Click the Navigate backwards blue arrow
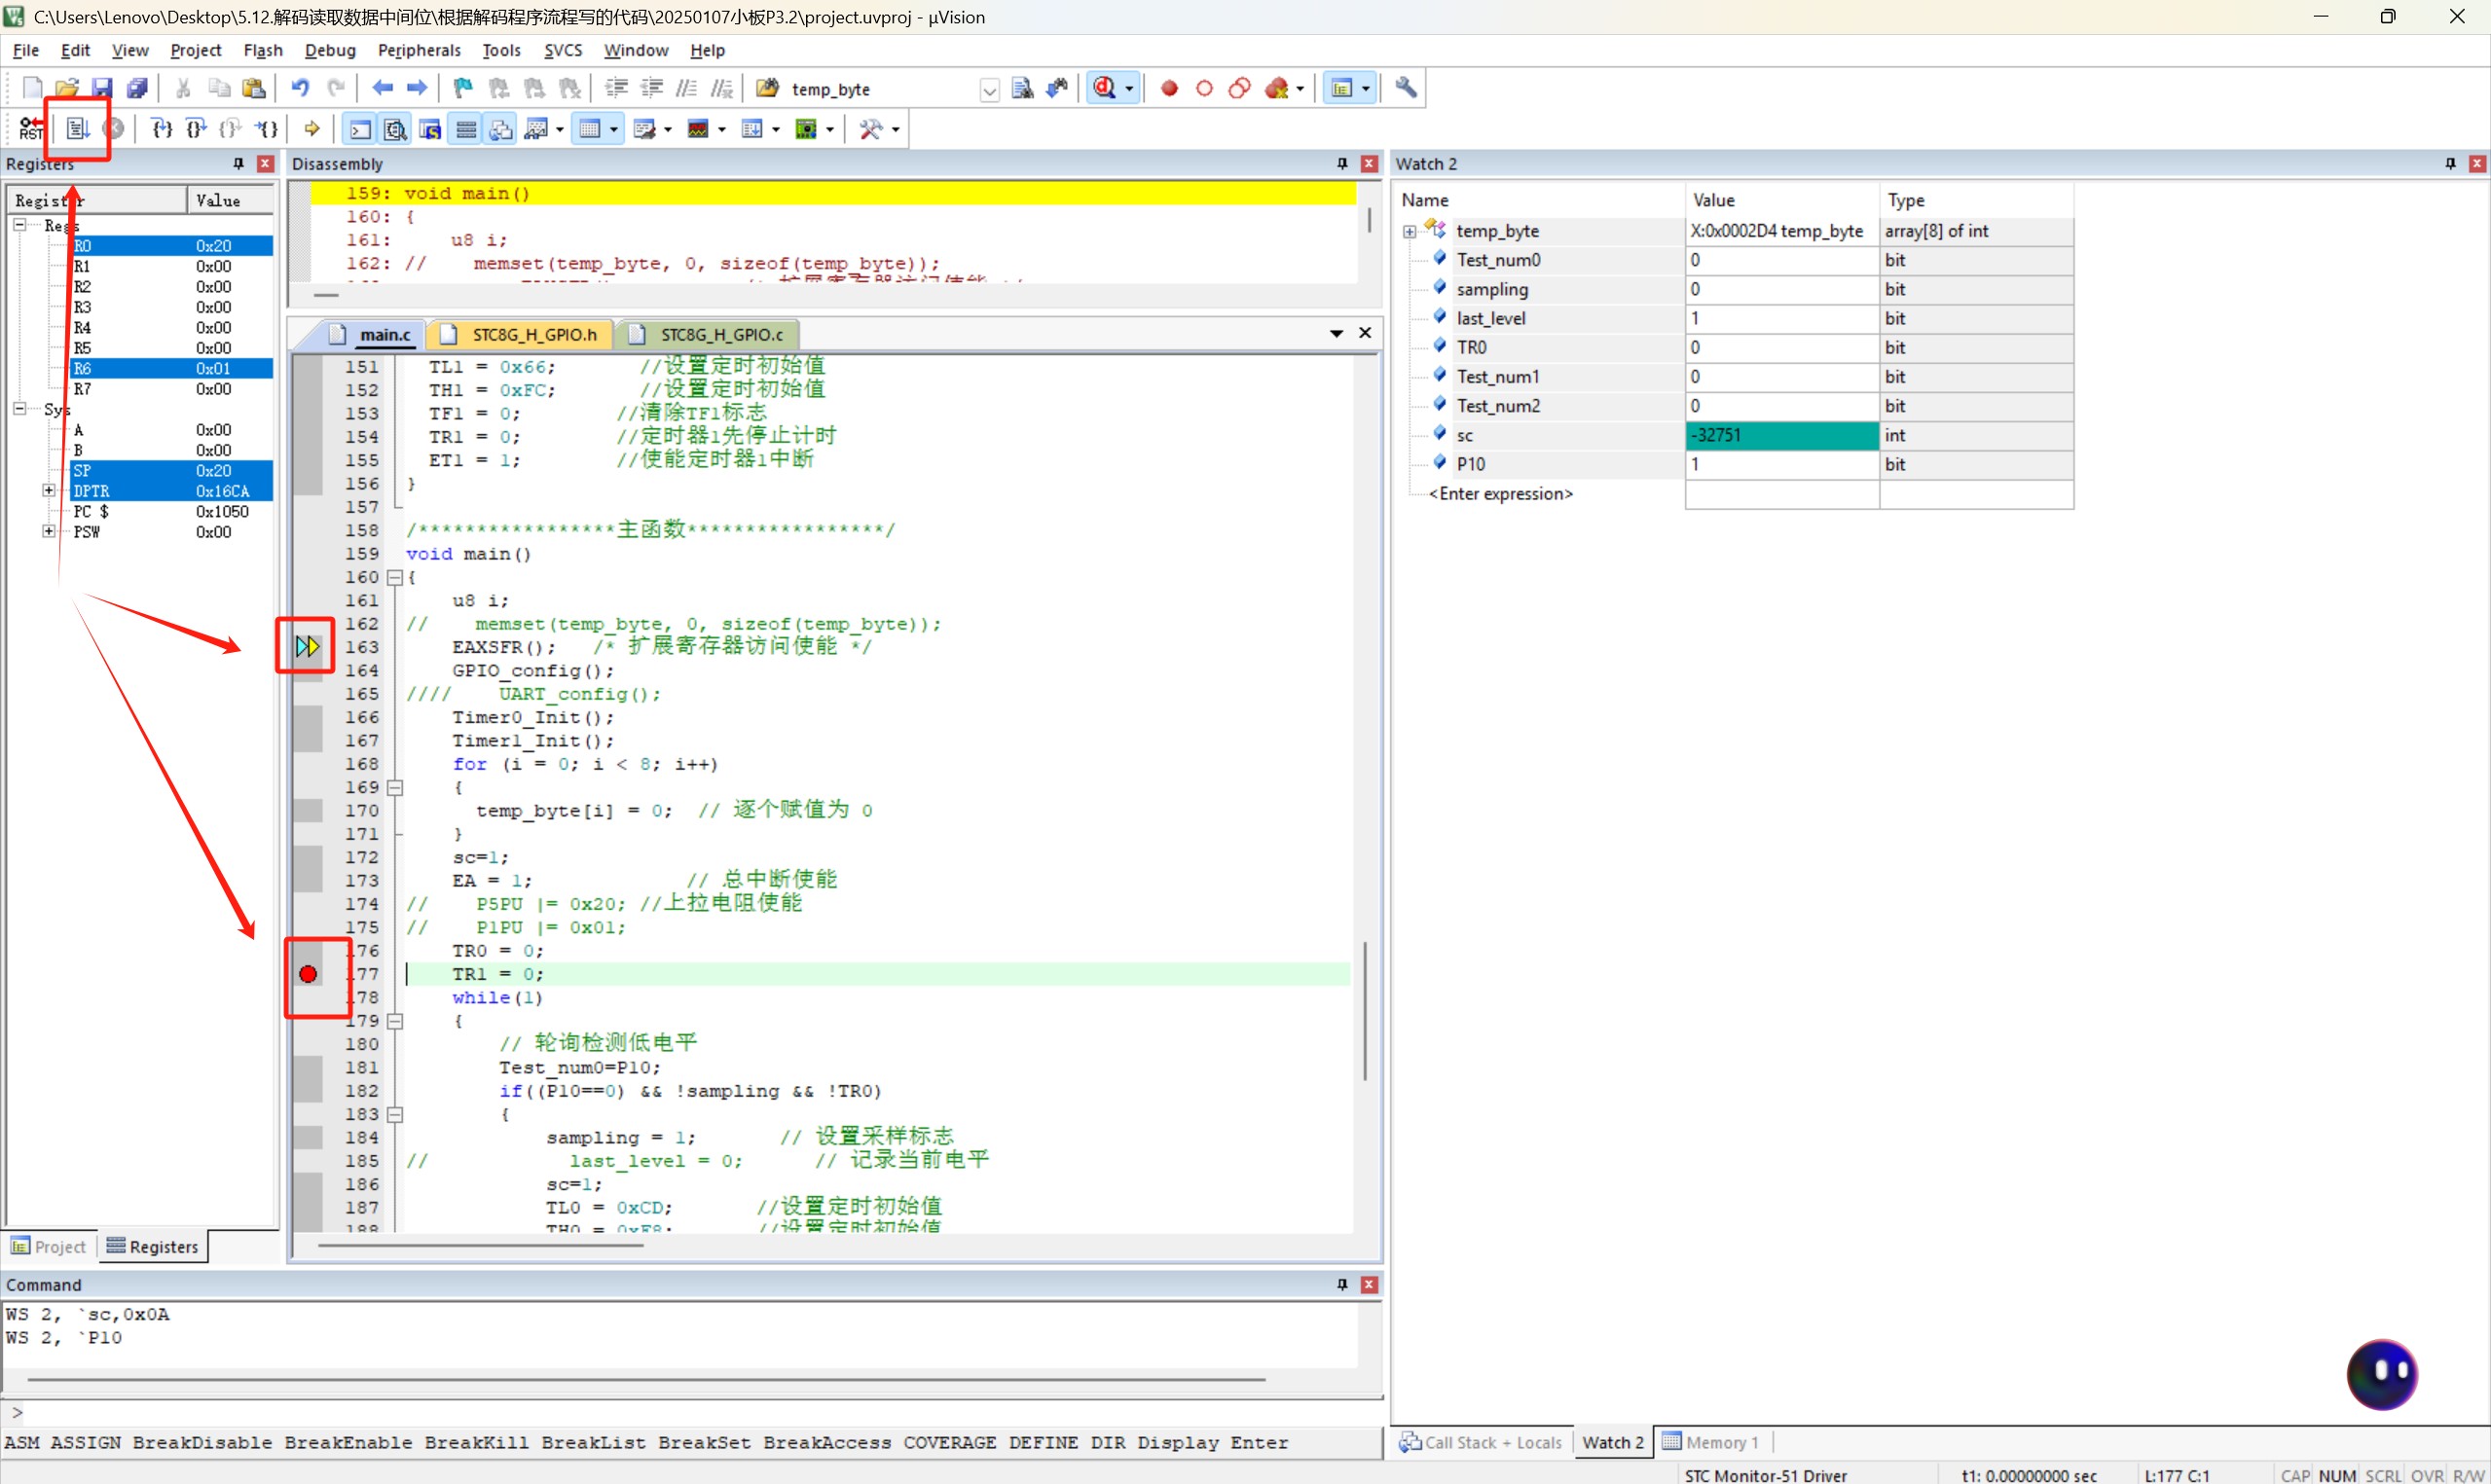The width and height of the screenshot is (2491, 1484). (x=382, y=88)
